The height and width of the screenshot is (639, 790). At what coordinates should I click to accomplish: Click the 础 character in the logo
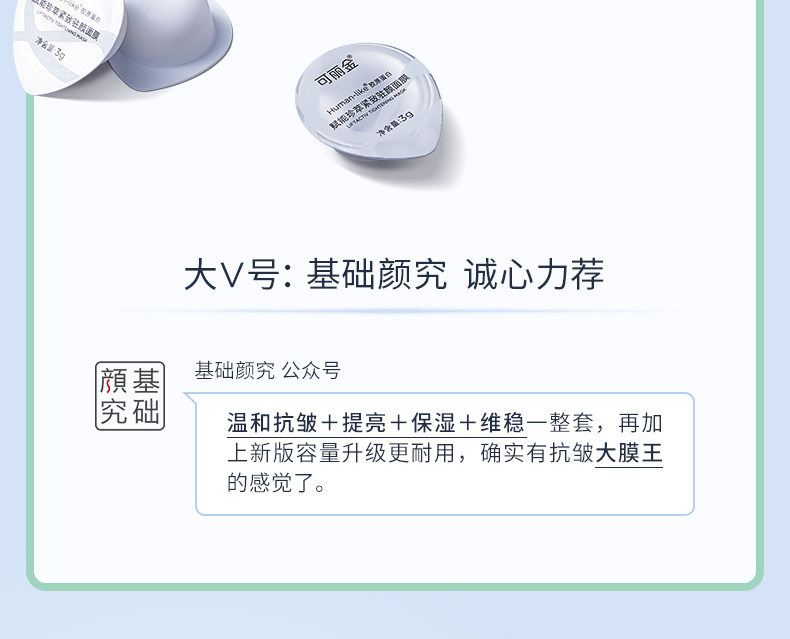[x=147, y=412]
